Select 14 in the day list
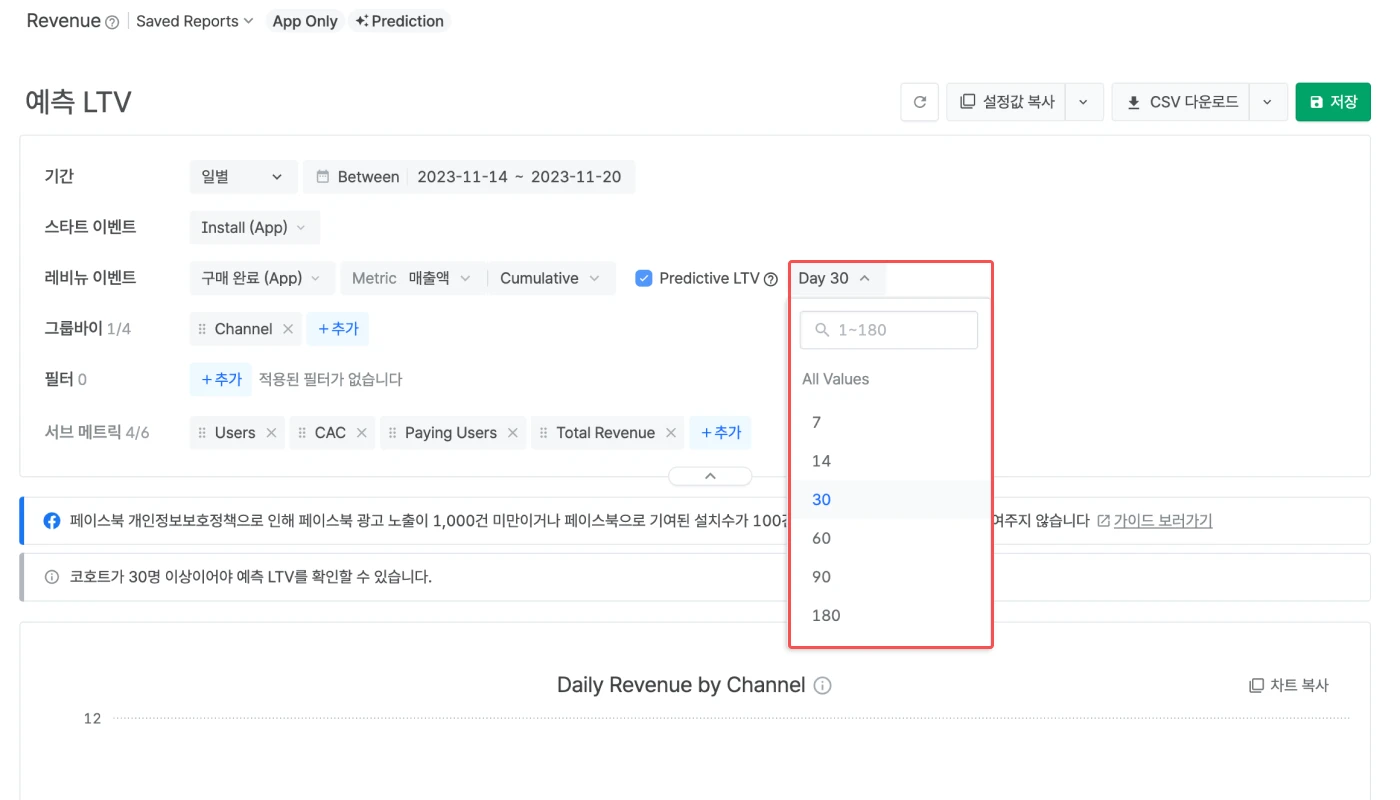 pos(890,461)
